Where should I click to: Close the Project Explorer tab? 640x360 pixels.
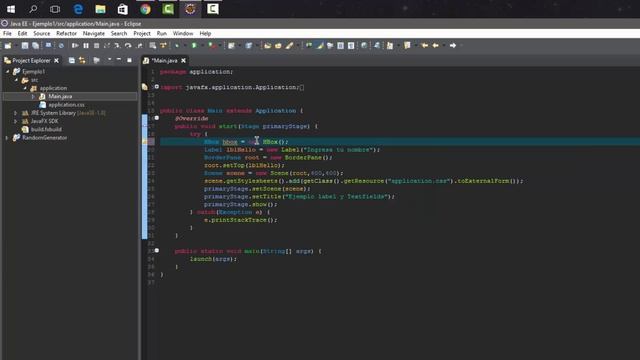[x=56, y=60]
